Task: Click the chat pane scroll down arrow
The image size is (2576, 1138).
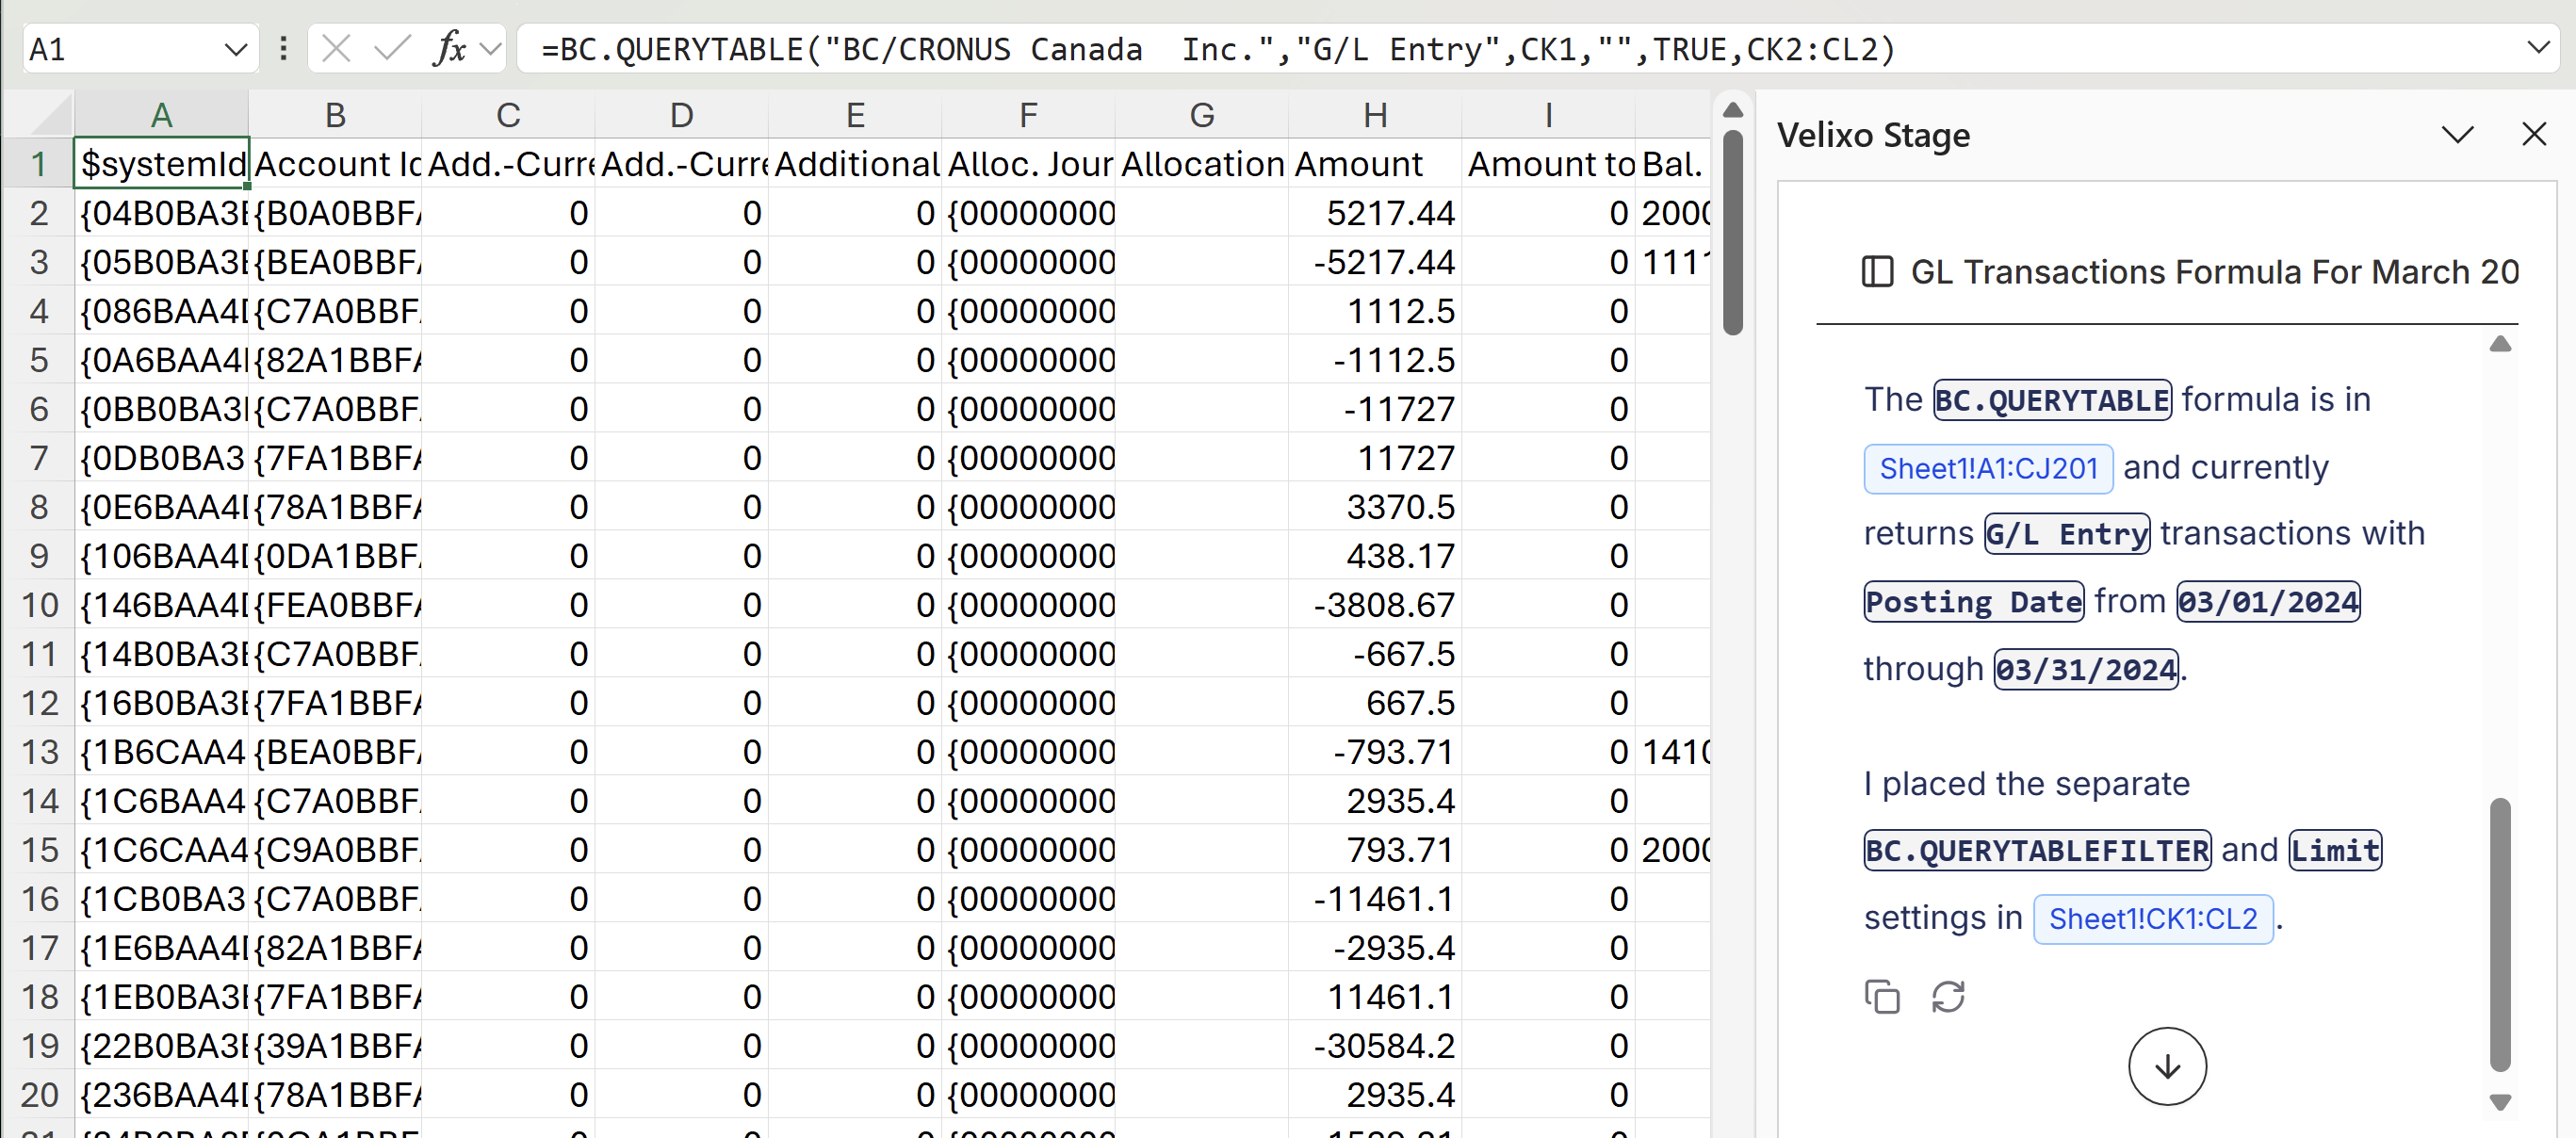Action: [x=2500, y=1102]
